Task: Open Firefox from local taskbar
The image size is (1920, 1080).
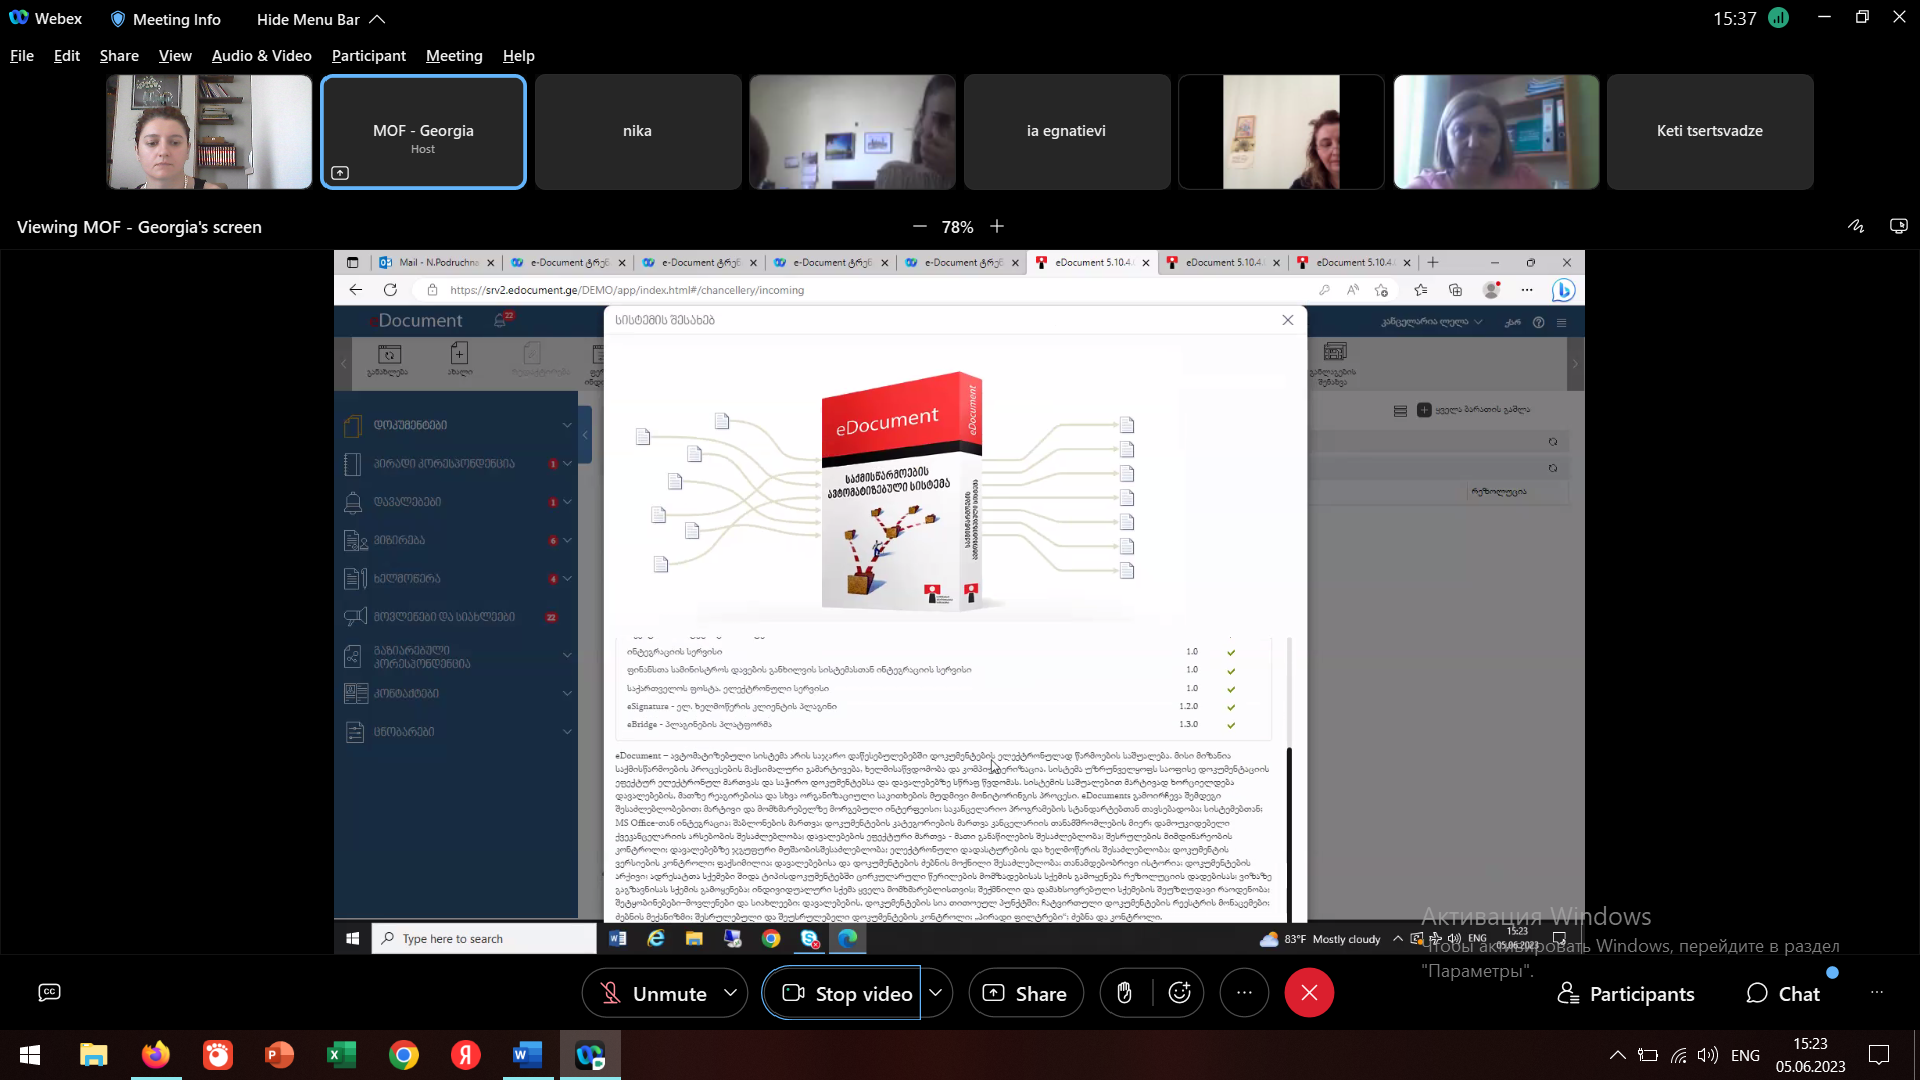Action: pos(156,1055)
